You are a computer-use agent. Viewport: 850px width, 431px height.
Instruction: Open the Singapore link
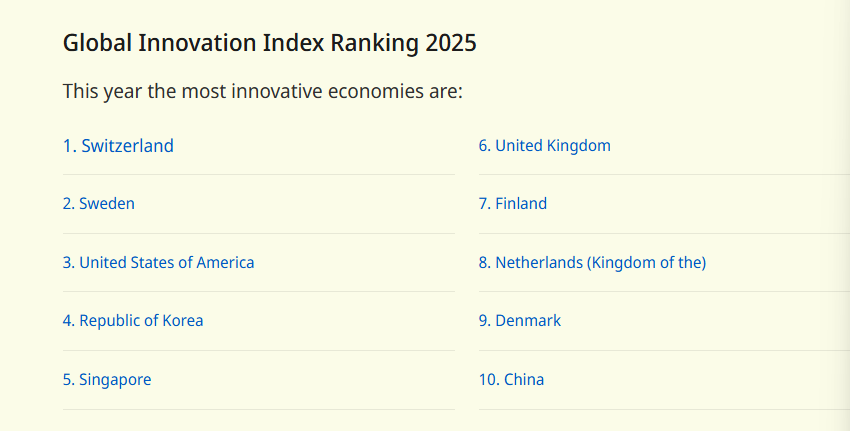click(x=107, y=380)
